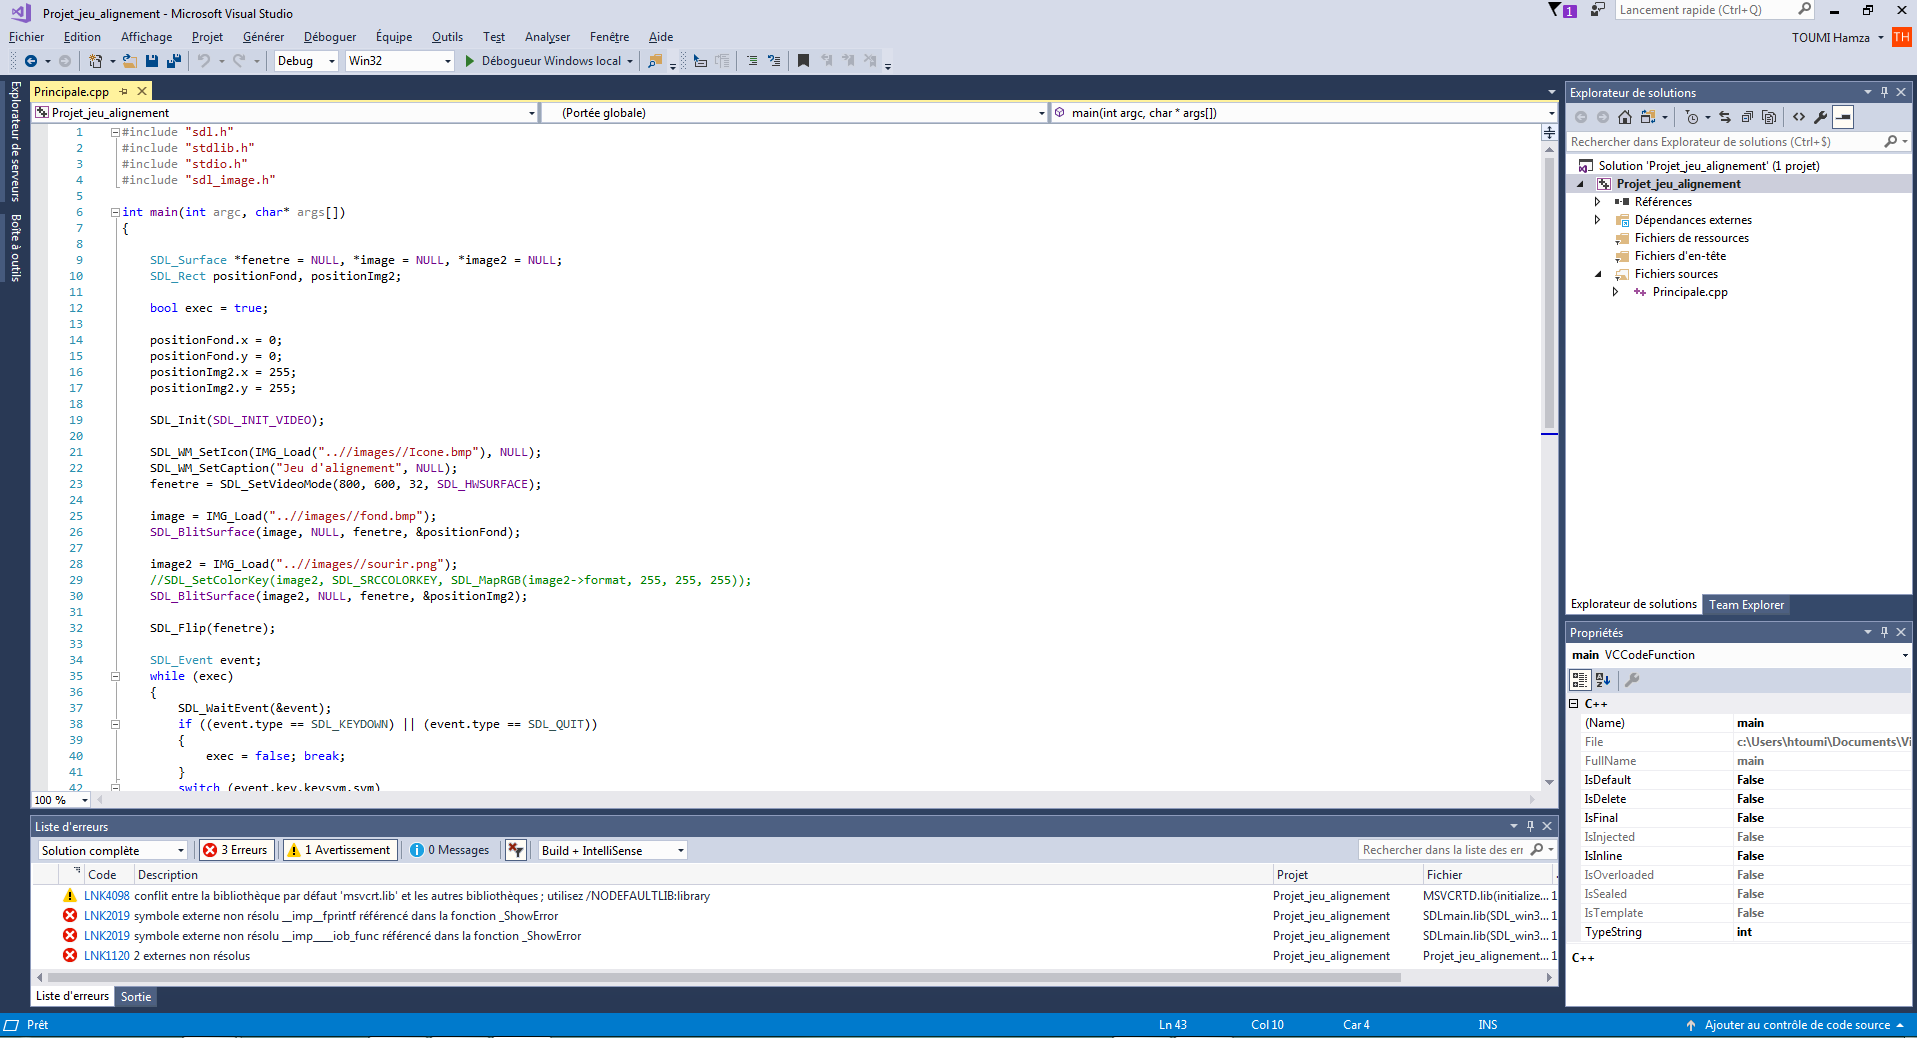Click the New Project toolbar icon
Screen dimensions: 1917x1038
[95, 61]
